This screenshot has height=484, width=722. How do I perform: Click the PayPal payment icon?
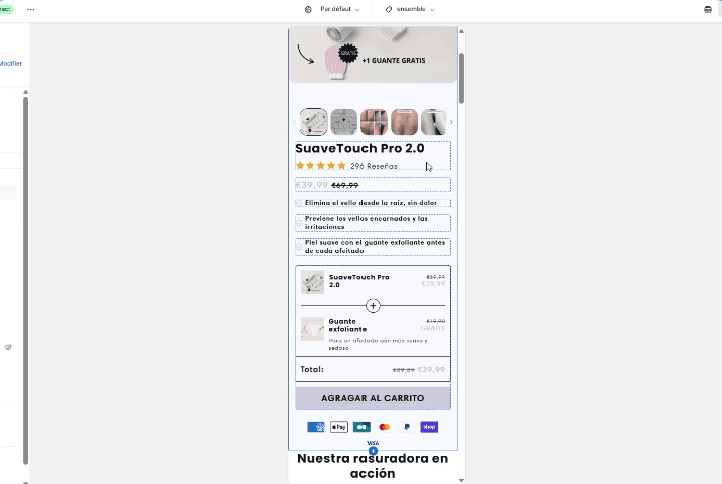click(x=407, y=427)
